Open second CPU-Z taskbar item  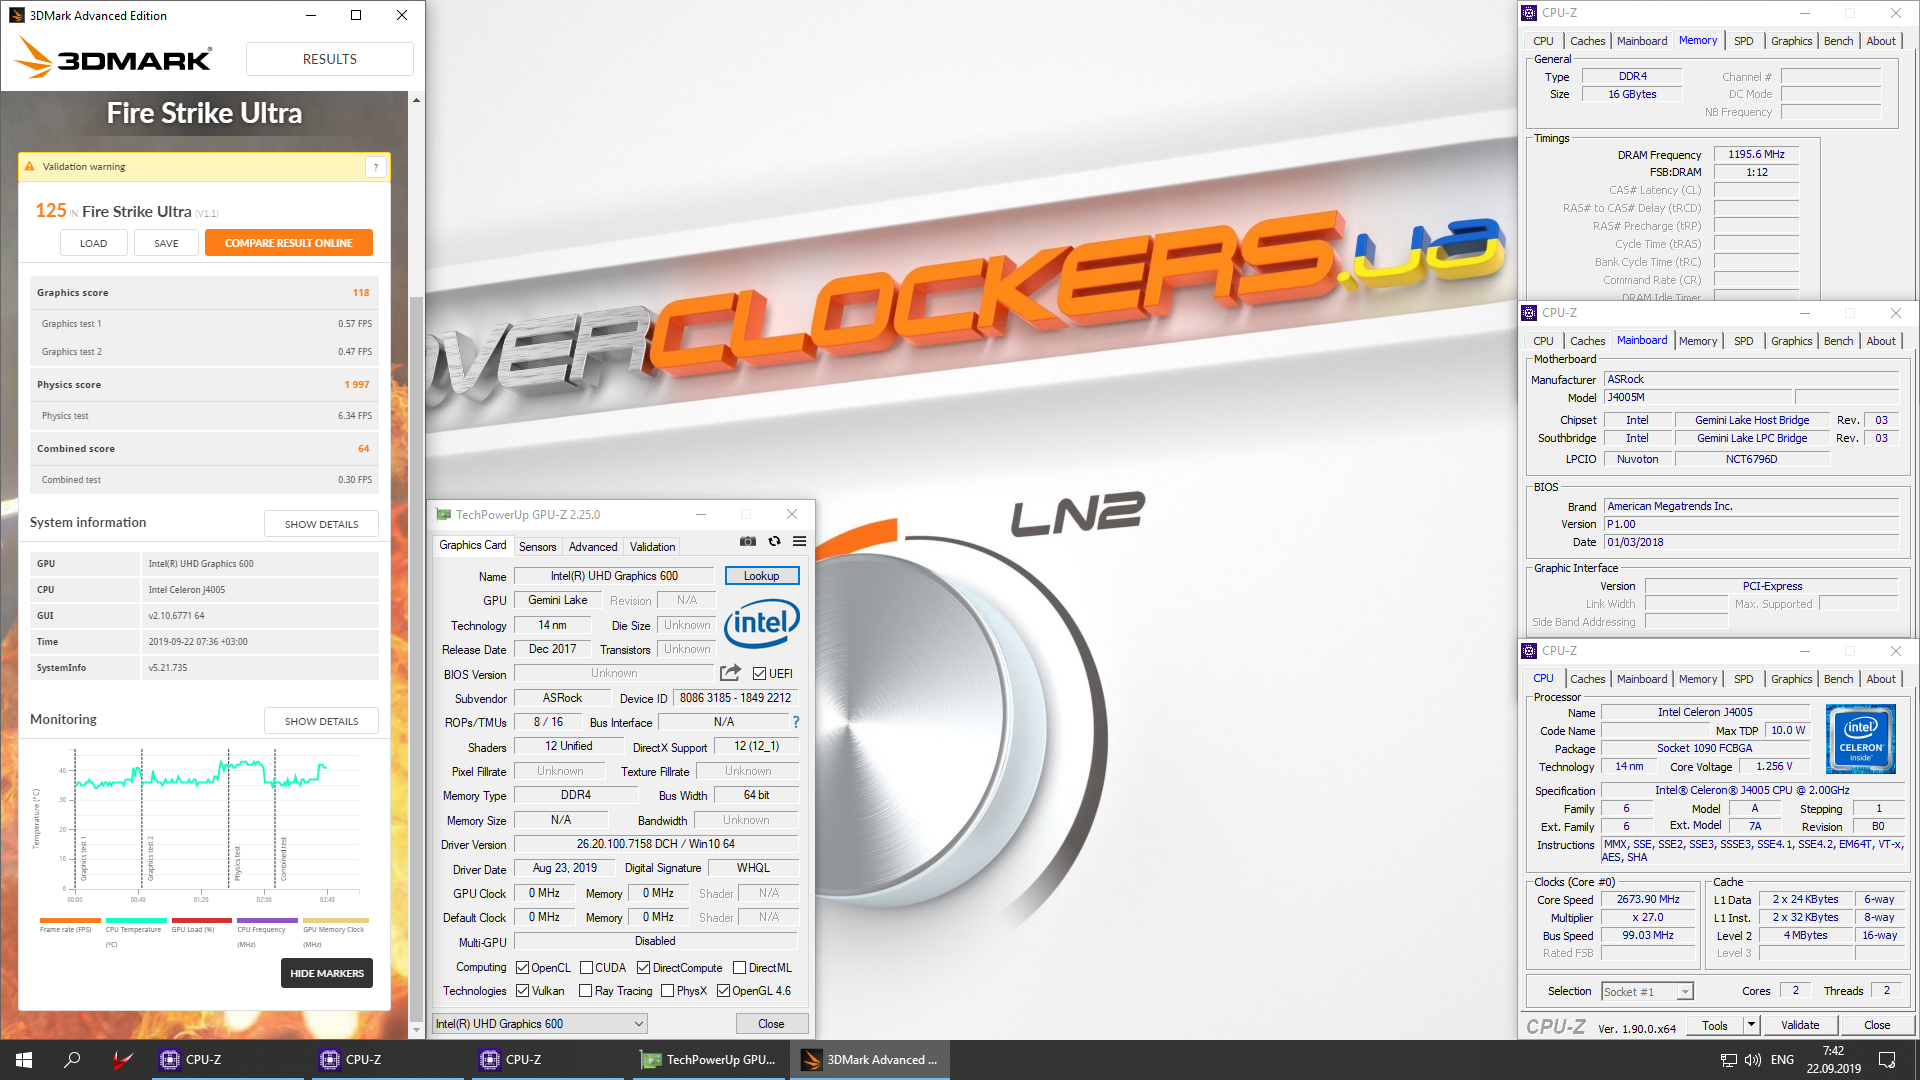pos(388,1060)
